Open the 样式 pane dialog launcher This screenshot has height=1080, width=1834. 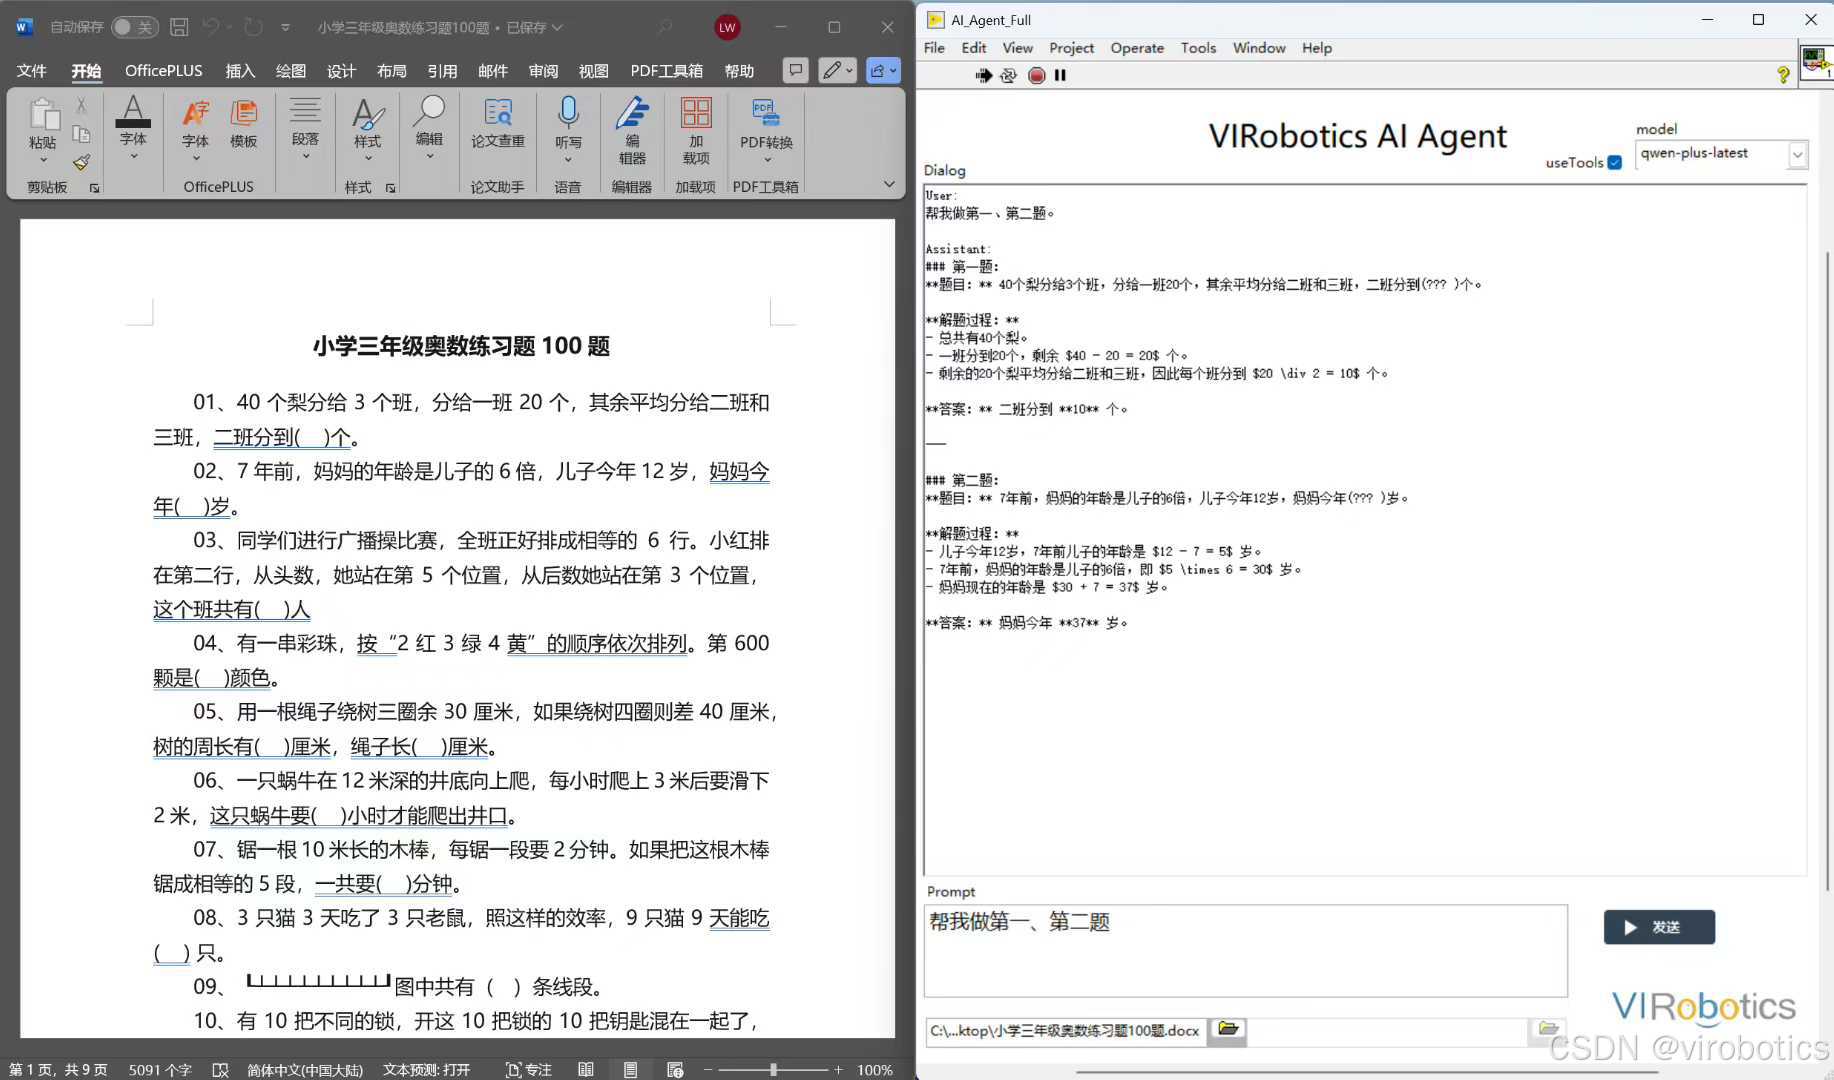[x=390, y=187]
